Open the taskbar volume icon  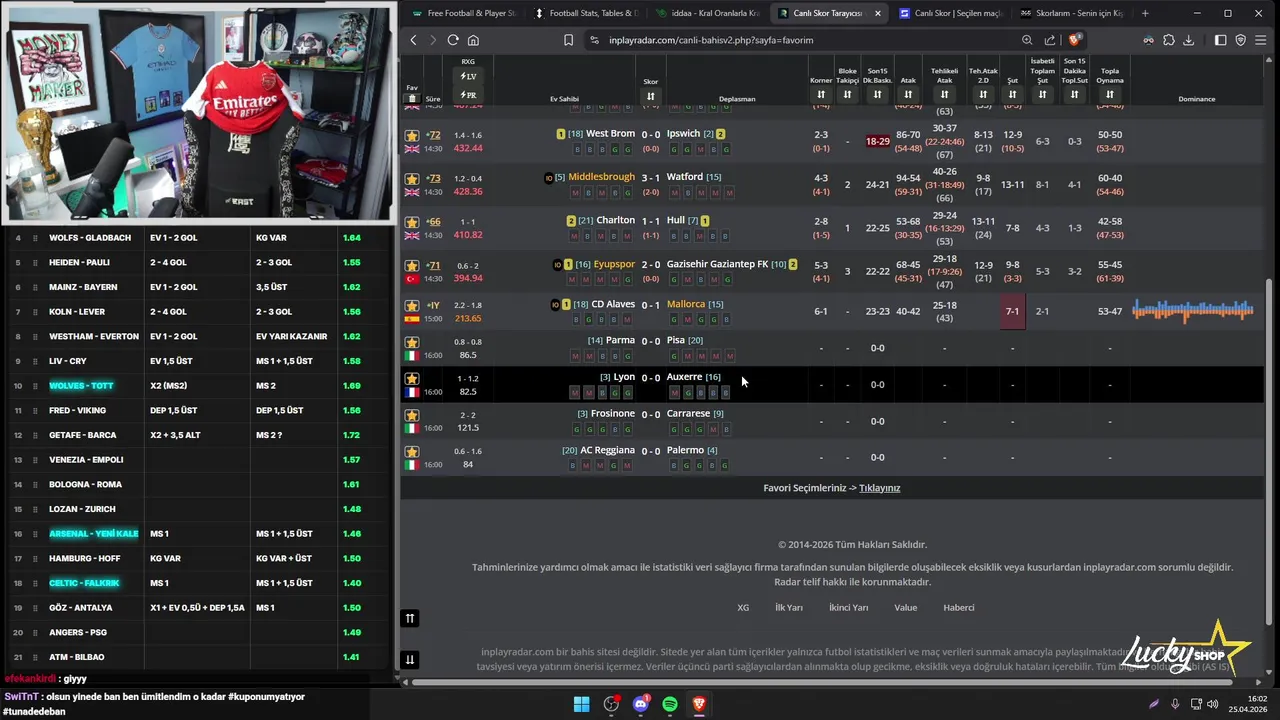pos(1213,704)
